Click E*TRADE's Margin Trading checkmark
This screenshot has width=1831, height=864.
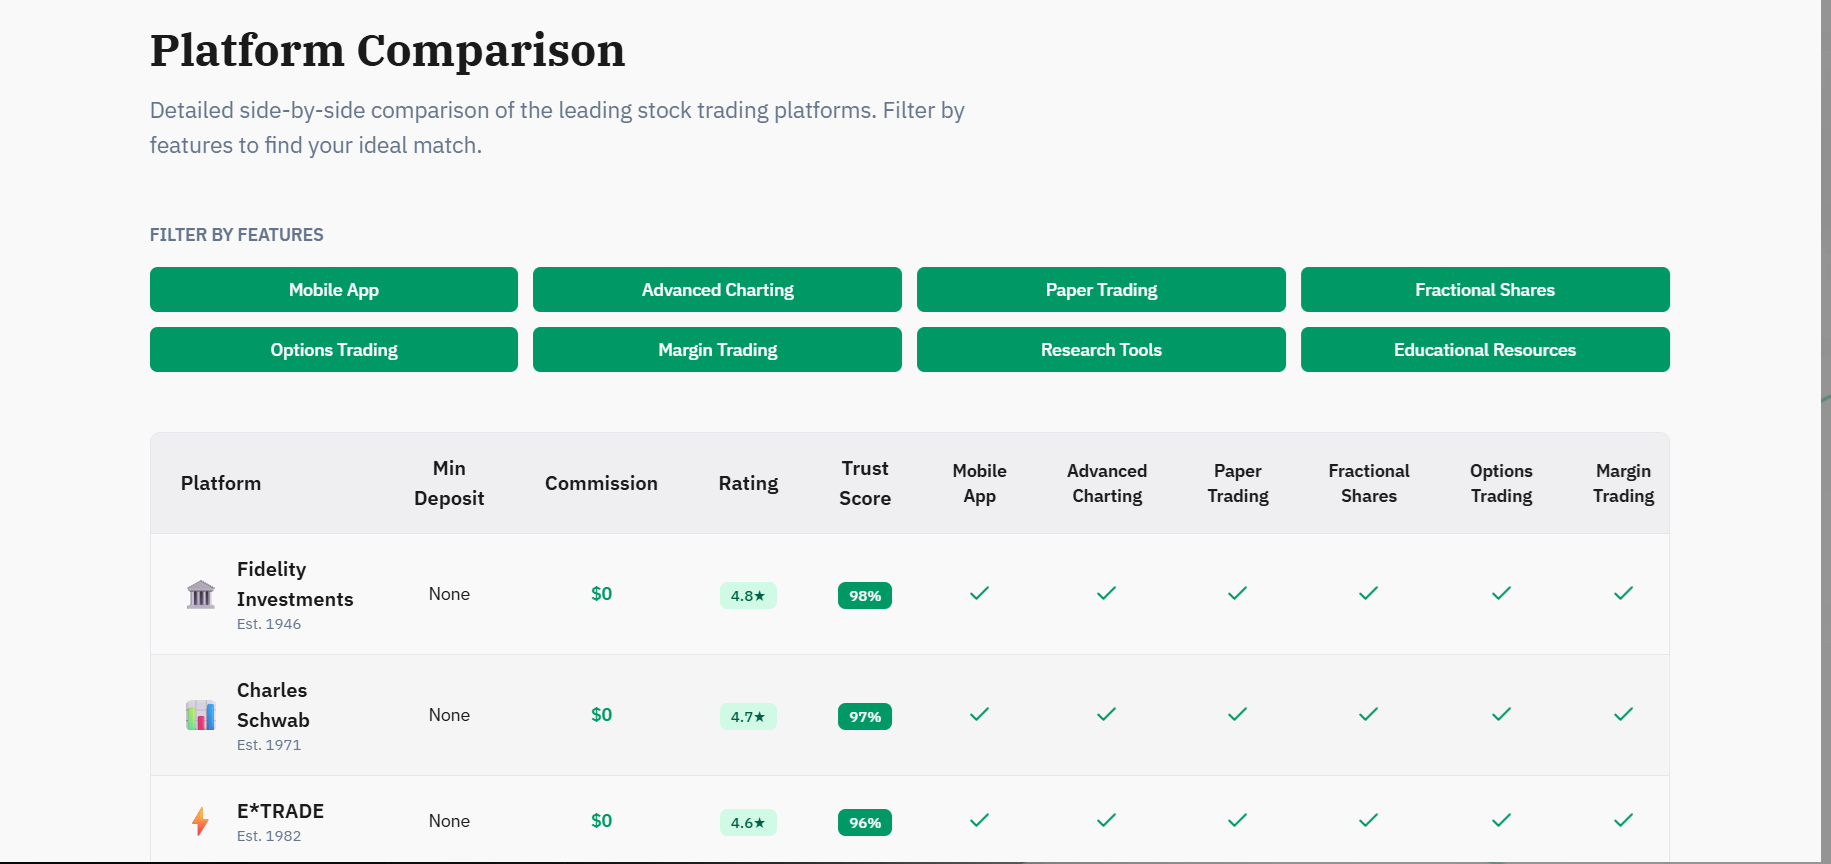coord(1623,820)
